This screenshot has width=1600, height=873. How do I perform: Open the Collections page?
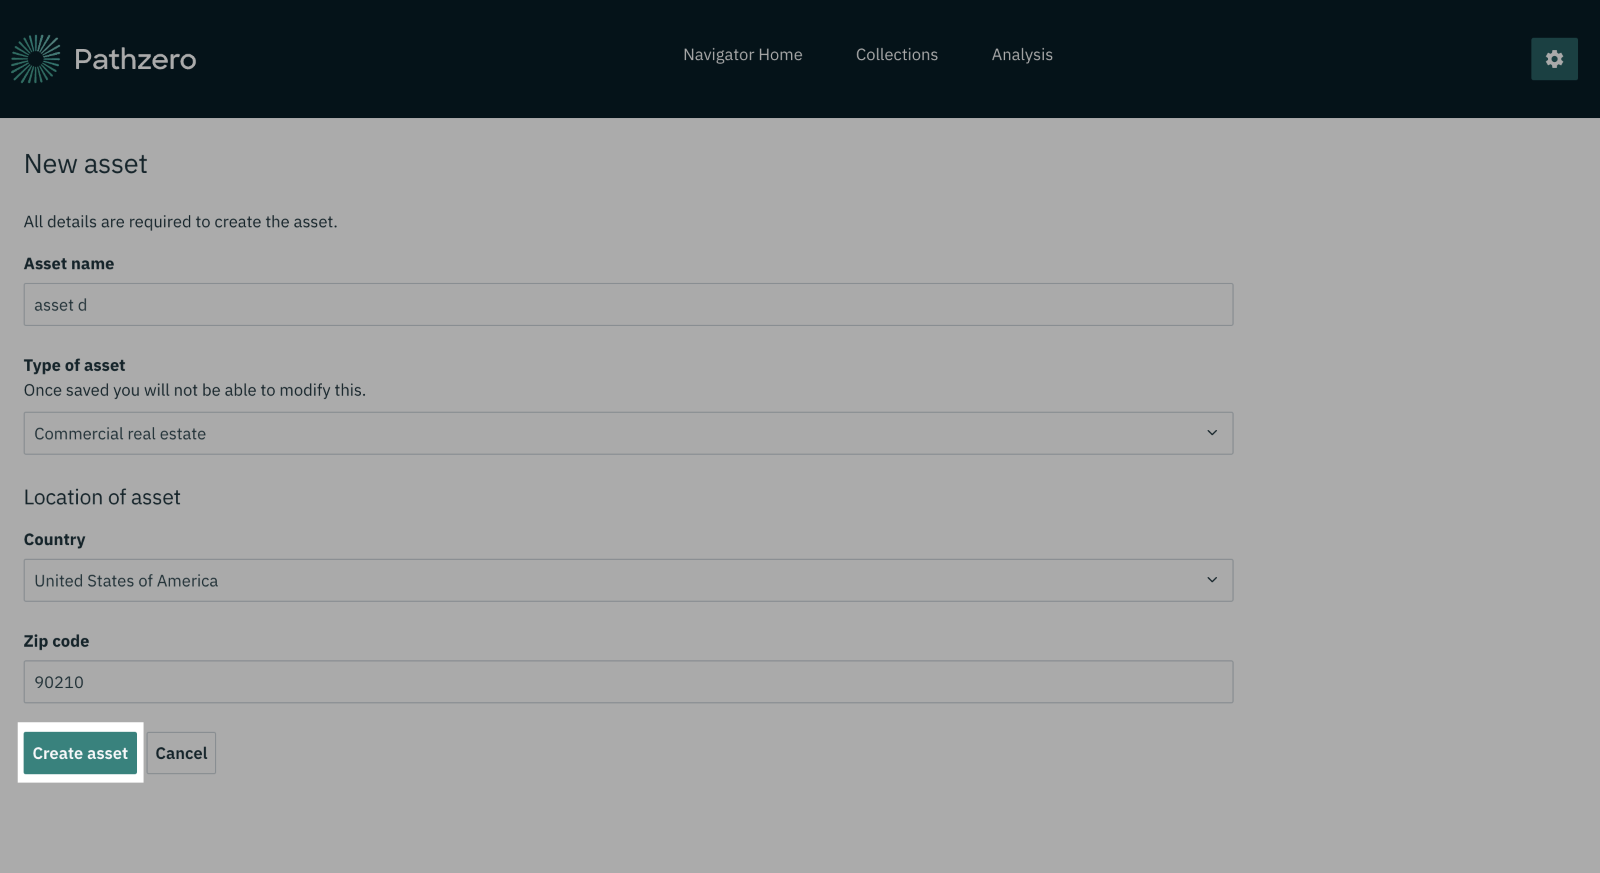tap(897, 55)
